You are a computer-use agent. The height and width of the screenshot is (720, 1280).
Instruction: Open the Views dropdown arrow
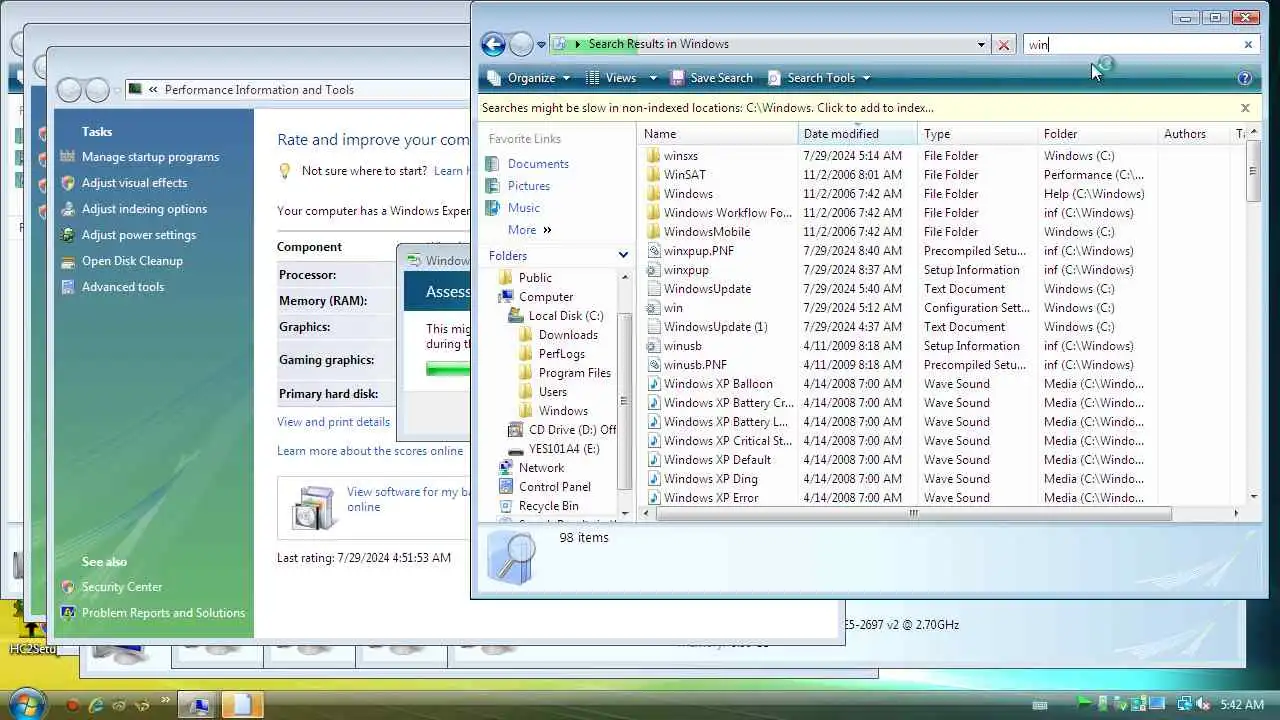652,78
